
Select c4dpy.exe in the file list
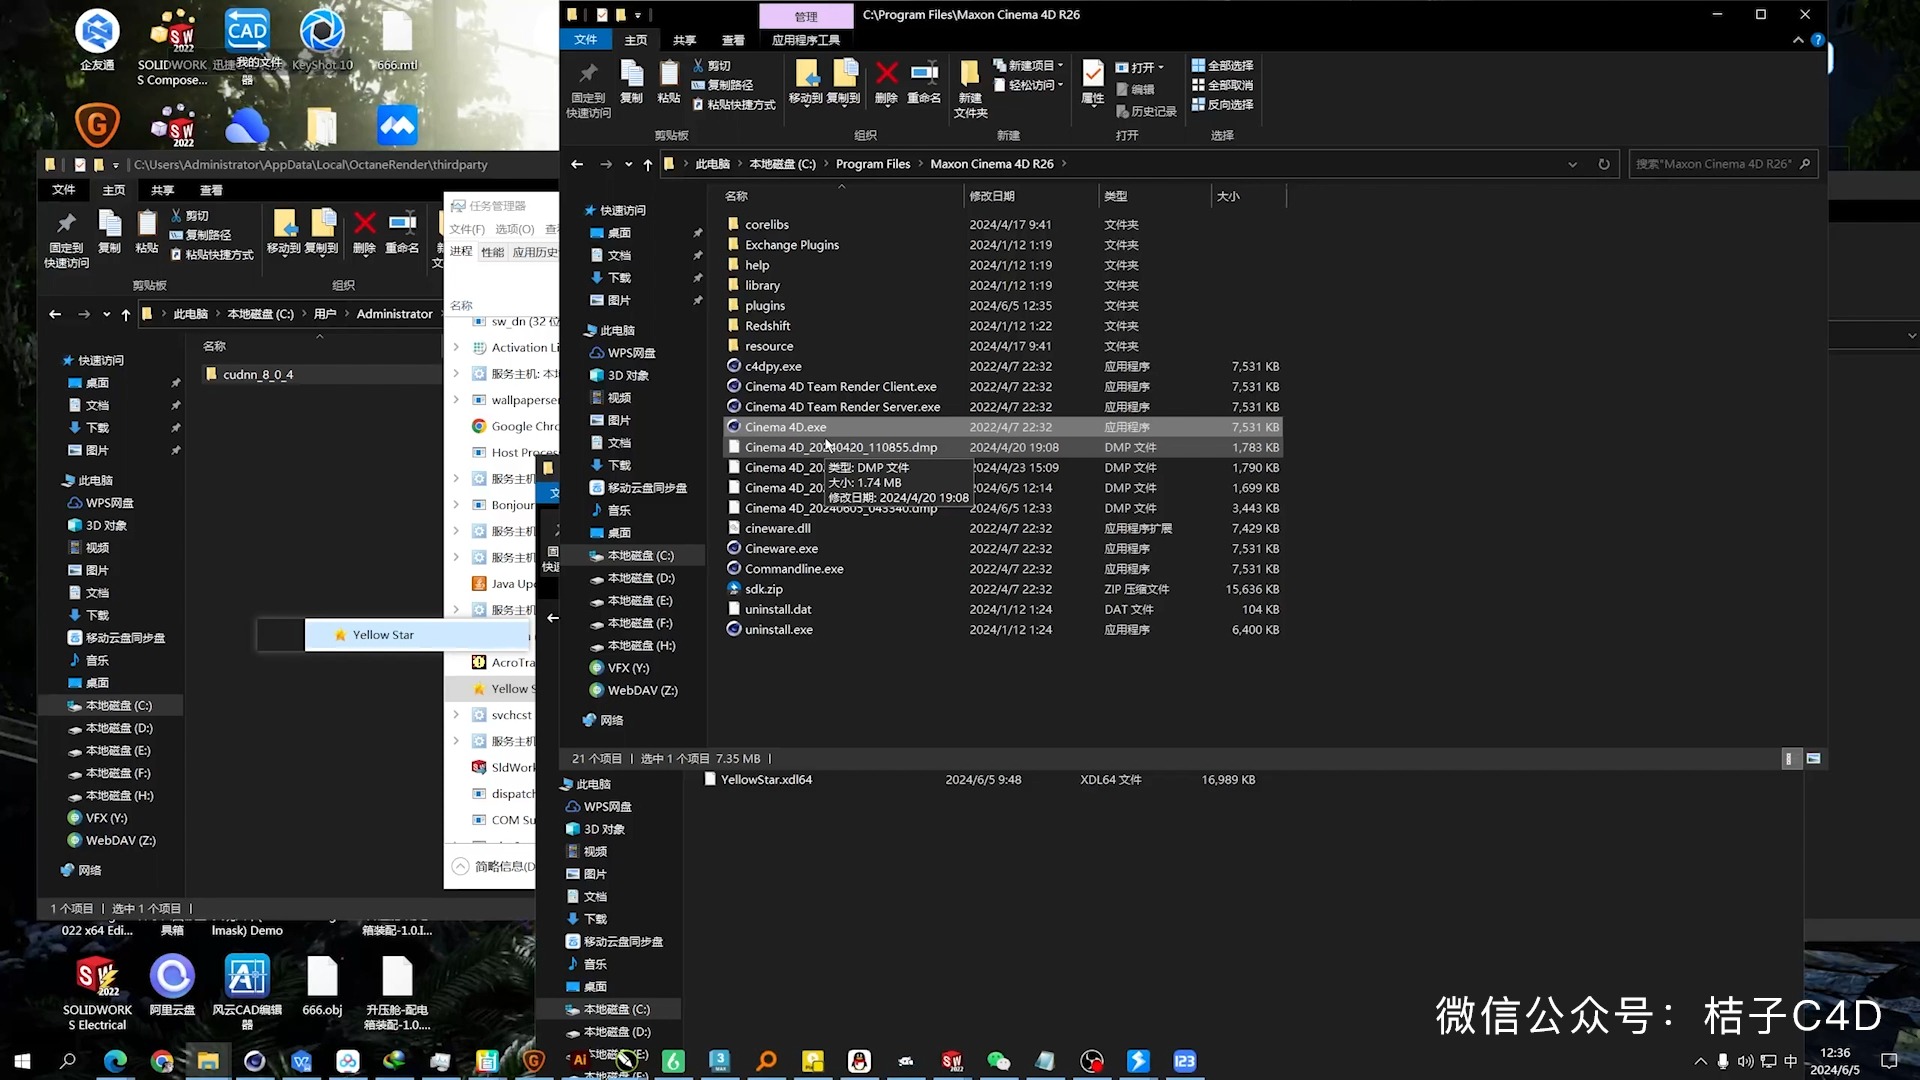pyautogui.click(x=1001, y=367)
